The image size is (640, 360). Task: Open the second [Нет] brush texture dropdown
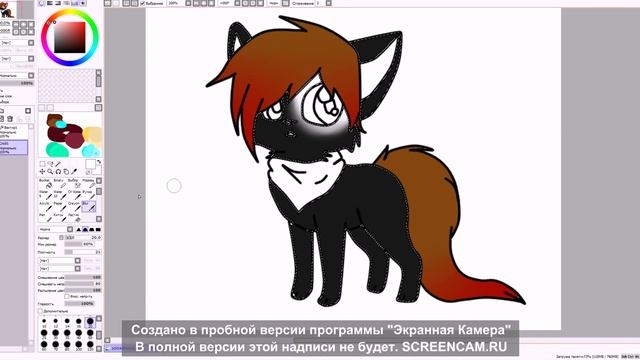pyautogui.click(x=59, y=269)
